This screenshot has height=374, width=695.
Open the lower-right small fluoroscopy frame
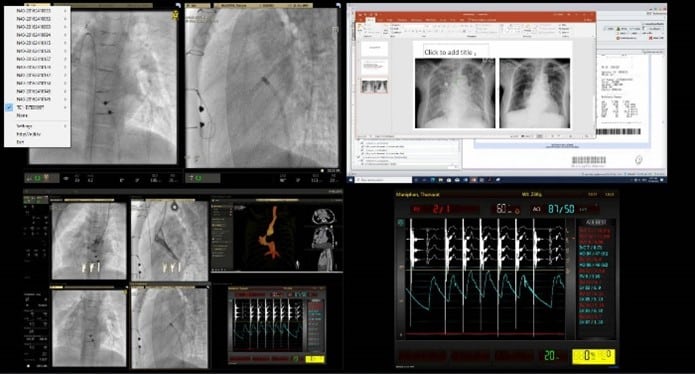pos(169,328)
